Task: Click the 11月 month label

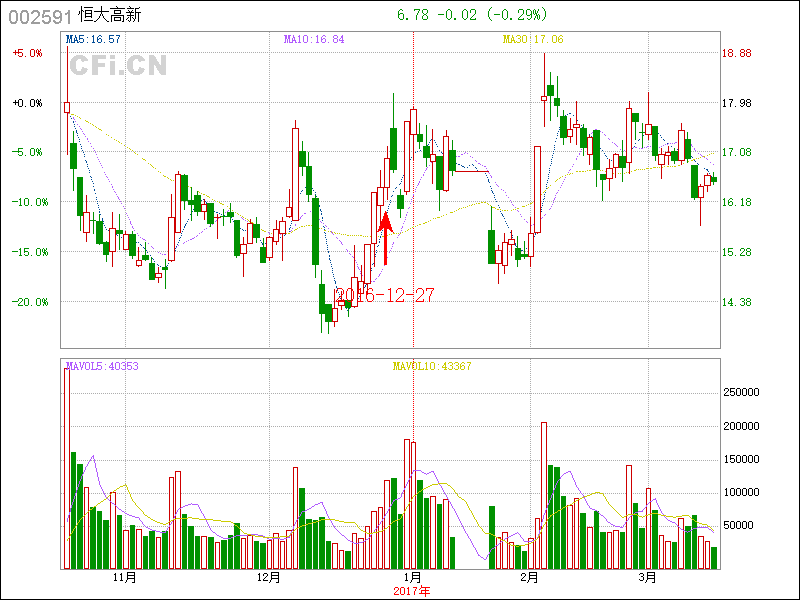Action: pos(125,578)
